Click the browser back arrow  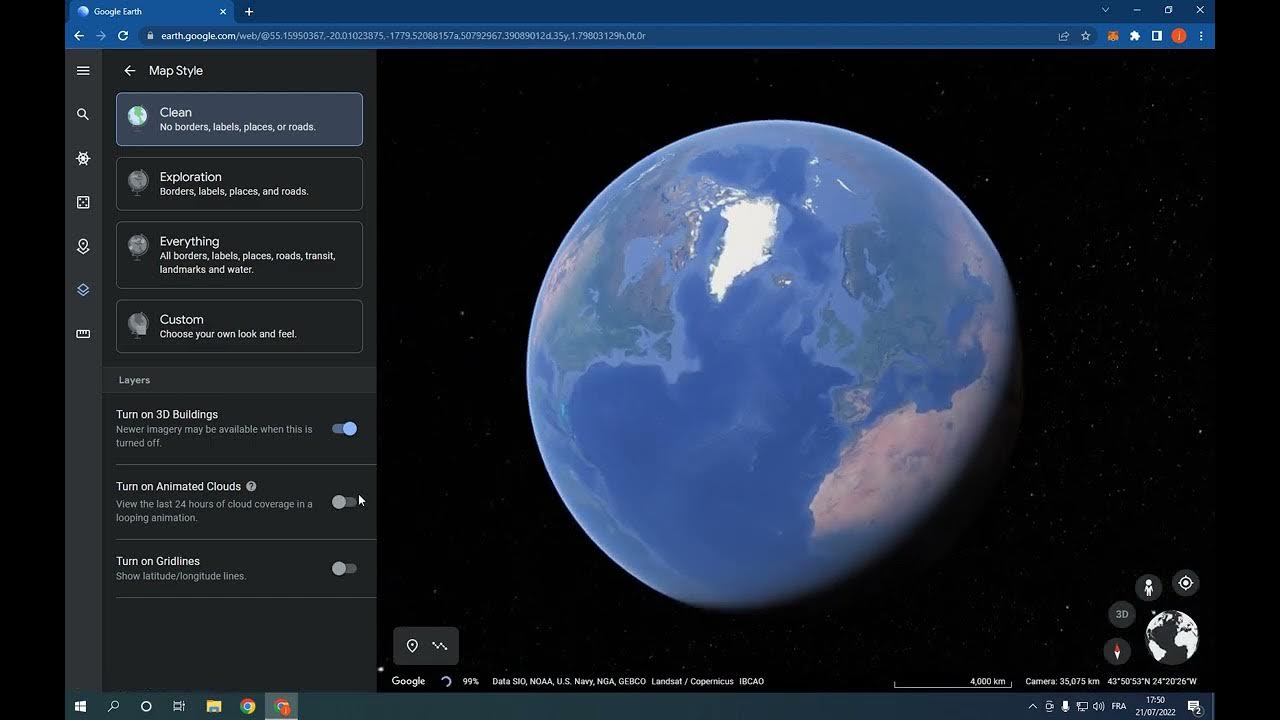79,36
